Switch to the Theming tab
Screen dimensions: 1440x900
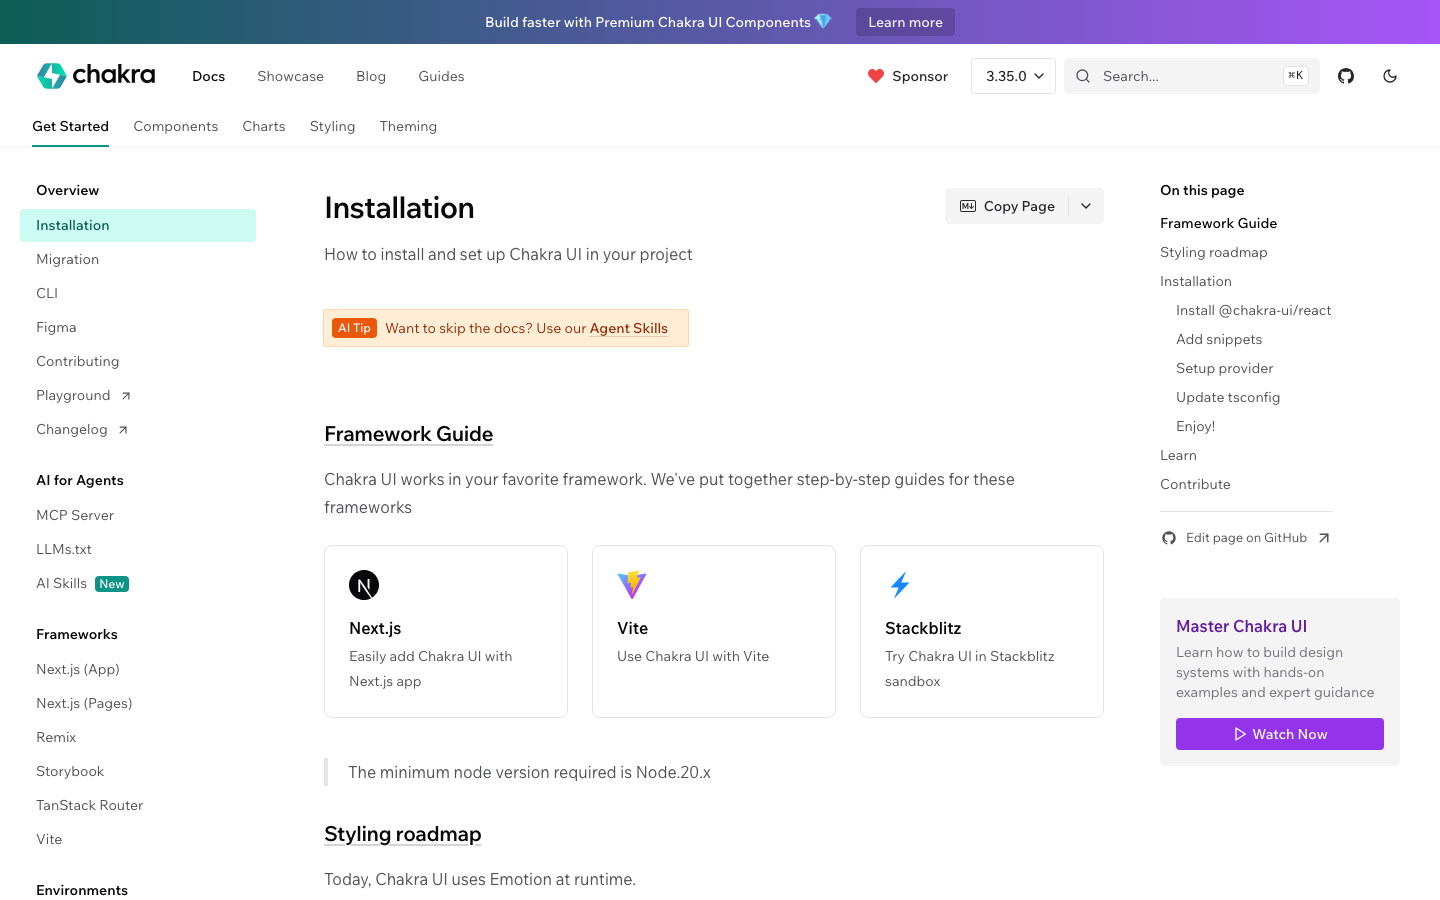(408, 126)
